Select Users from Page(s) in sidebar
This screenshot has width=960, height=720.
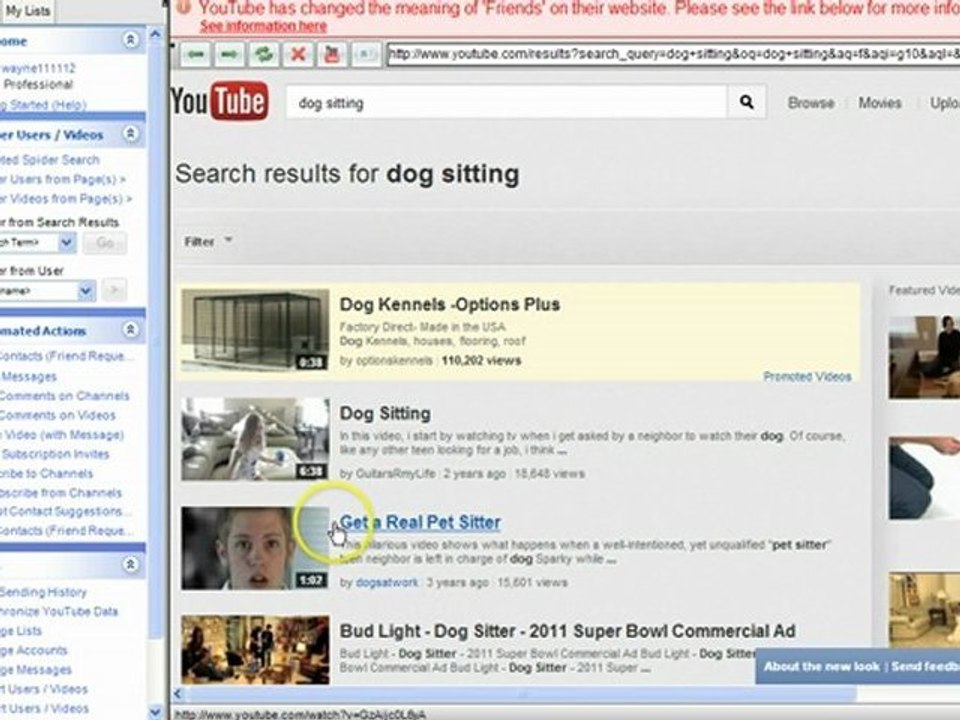[x=62, y=179]
